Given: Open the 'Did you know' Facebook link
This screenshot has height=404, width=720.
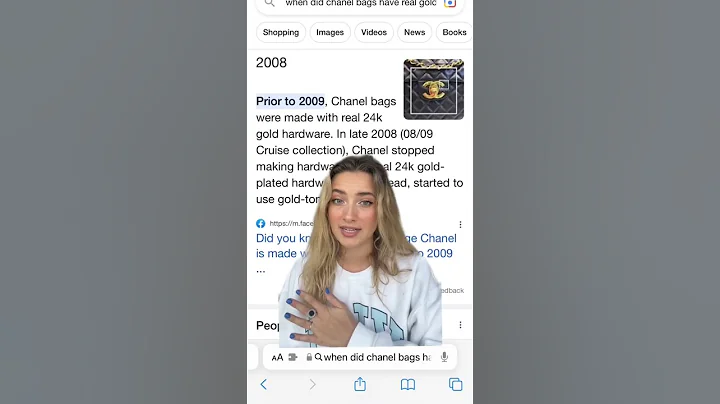Looking at the screenshot, I should pos(356,246).
